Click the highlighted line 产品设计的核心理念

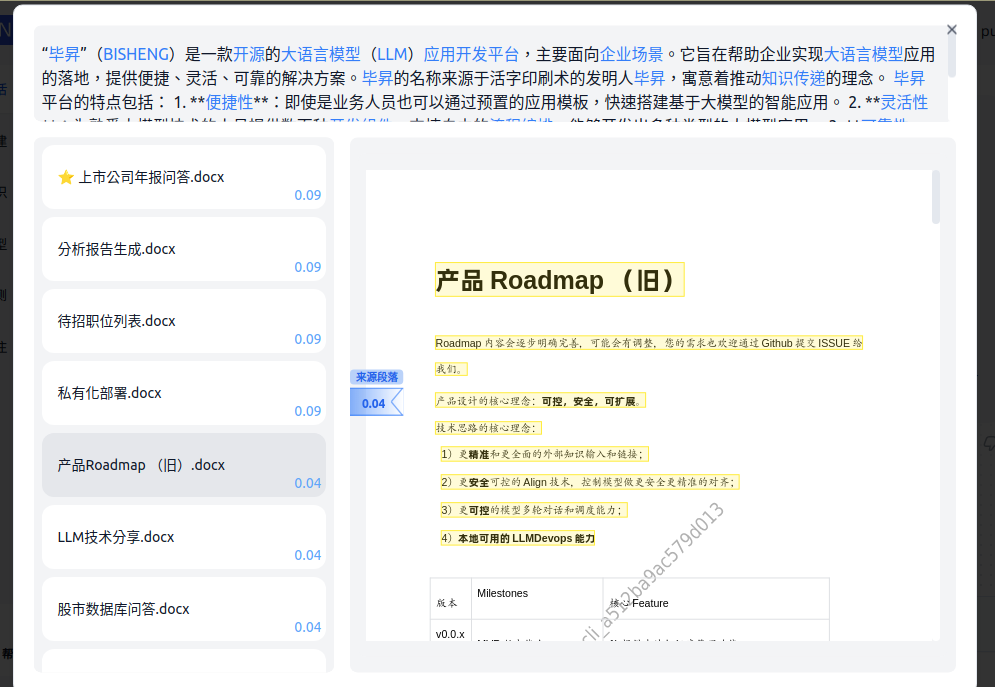pos(540,401)
